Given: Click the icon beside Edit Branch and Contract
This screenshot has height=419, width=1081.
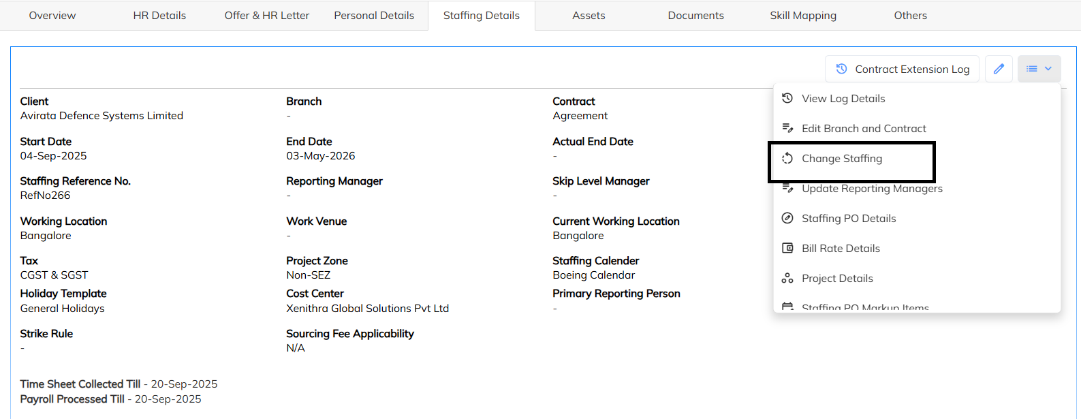Looking at the screenshot, I should click(x=787, y=128).
